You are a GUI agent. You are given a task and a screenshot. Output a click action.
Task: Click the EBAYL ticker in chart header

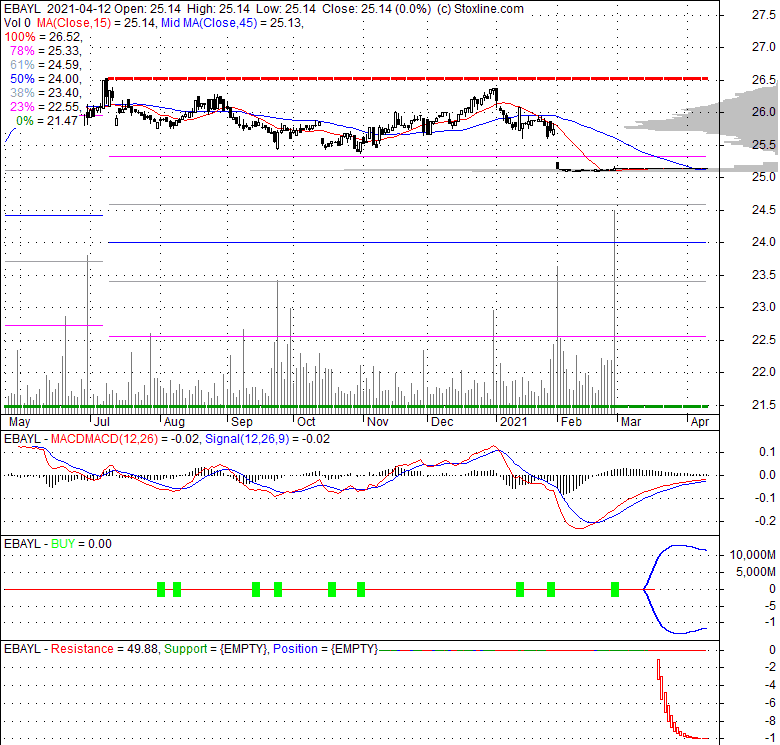22,9
